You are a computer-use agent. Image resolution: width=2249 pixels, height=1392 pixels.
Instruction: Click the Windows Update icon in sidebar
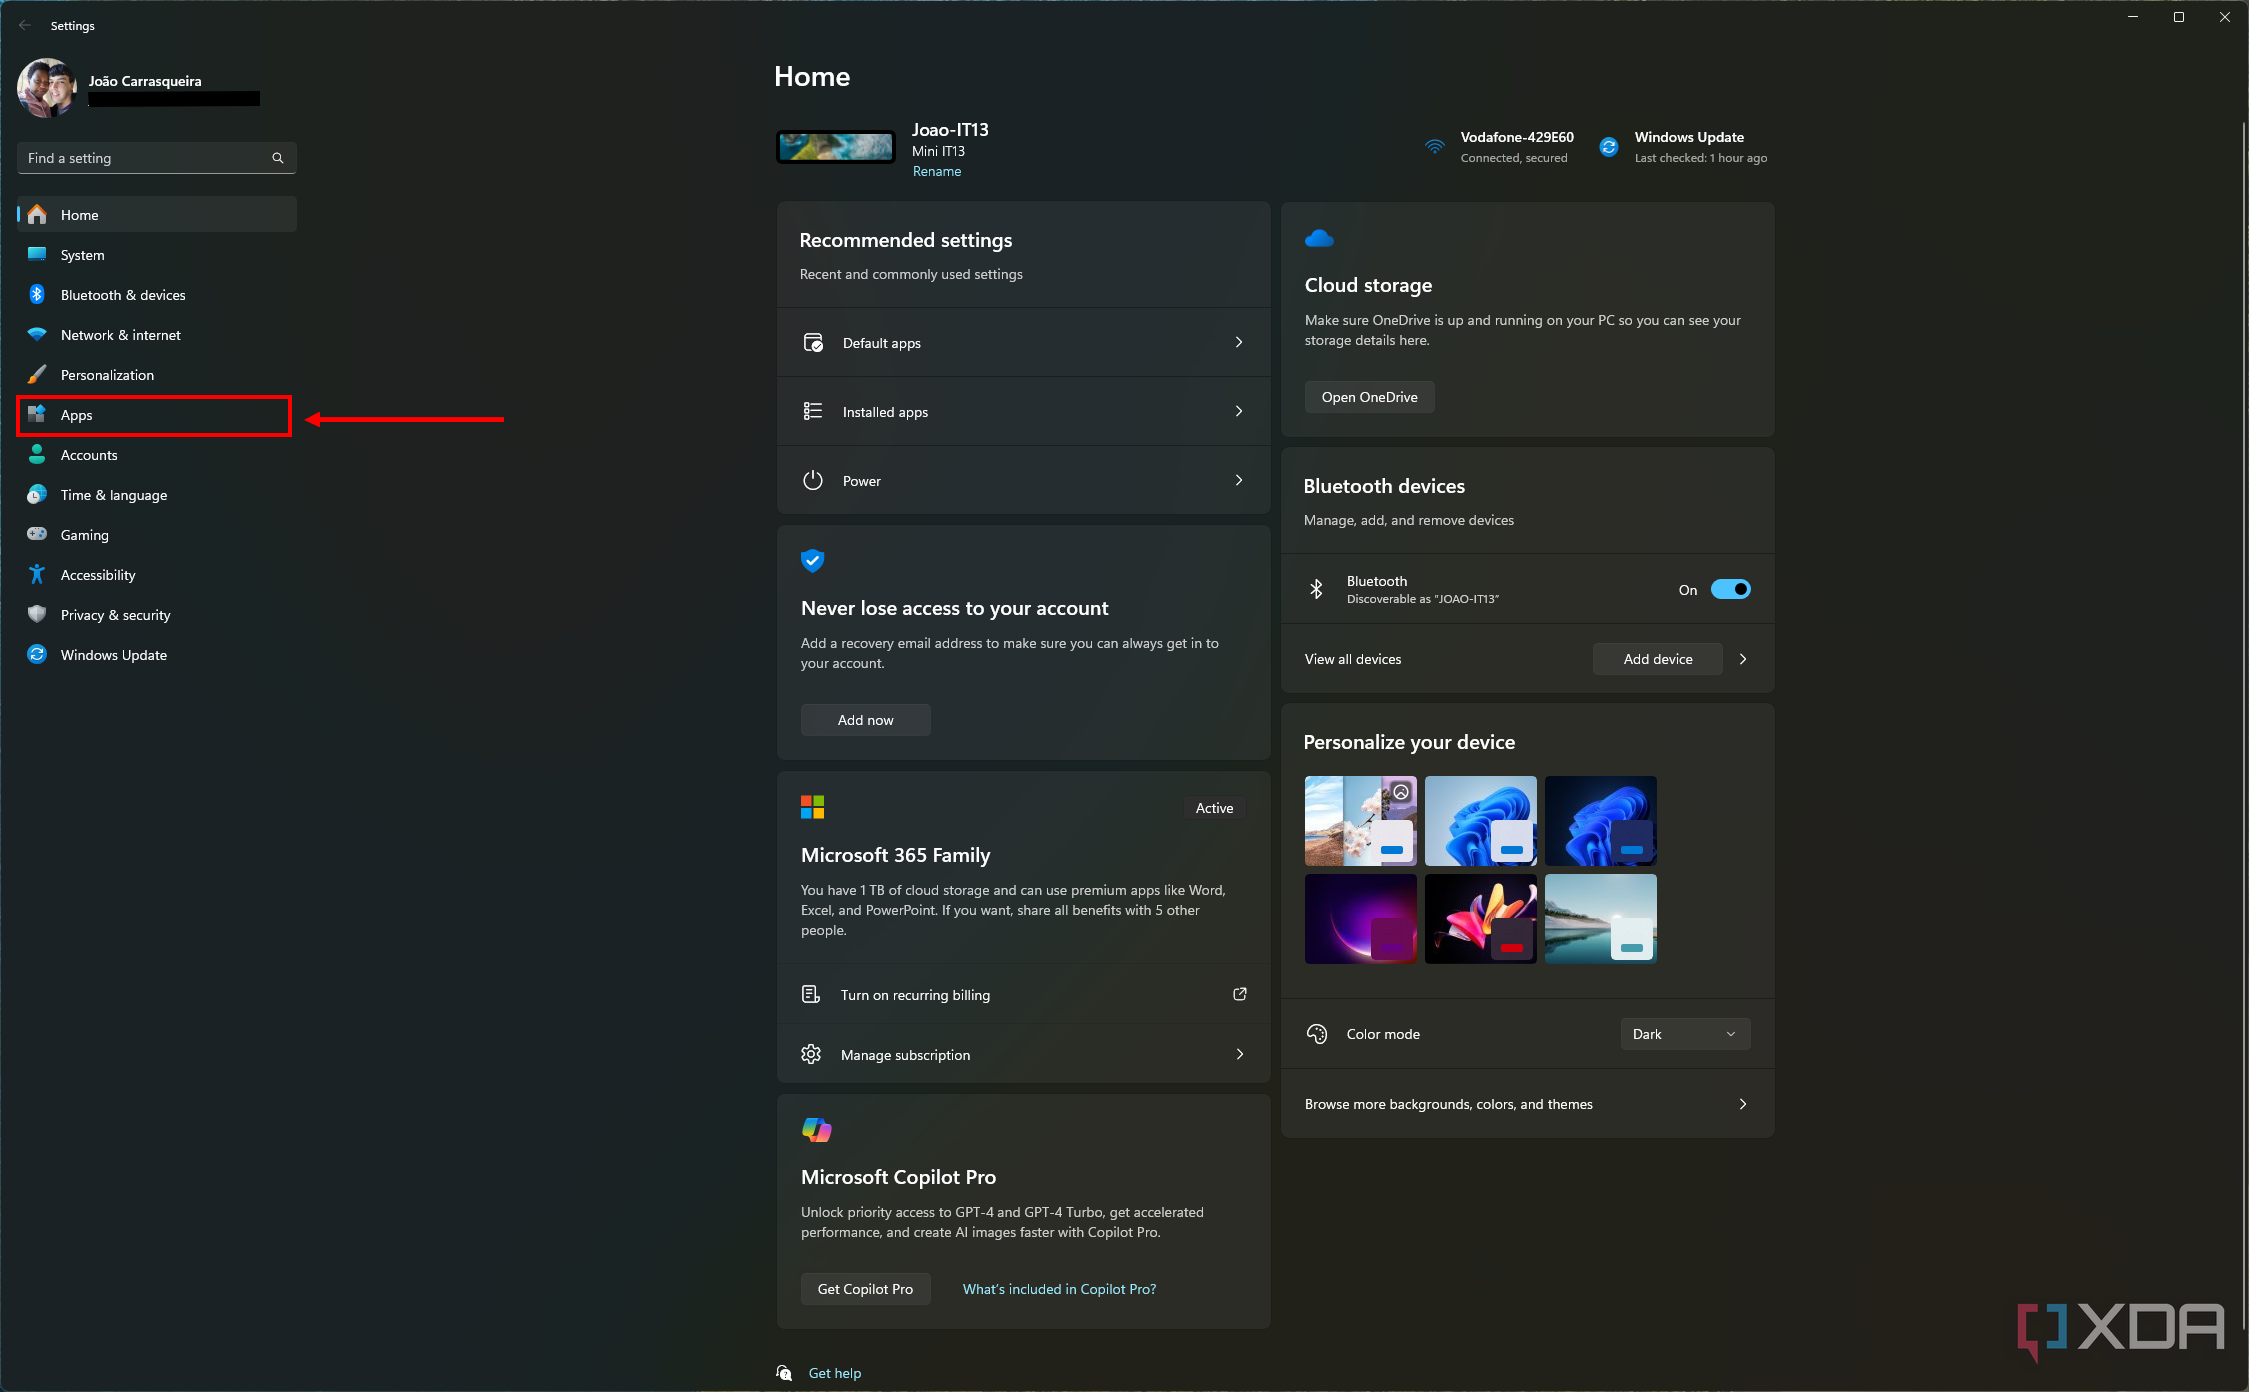pyautogui.click(x=39, y=653)
